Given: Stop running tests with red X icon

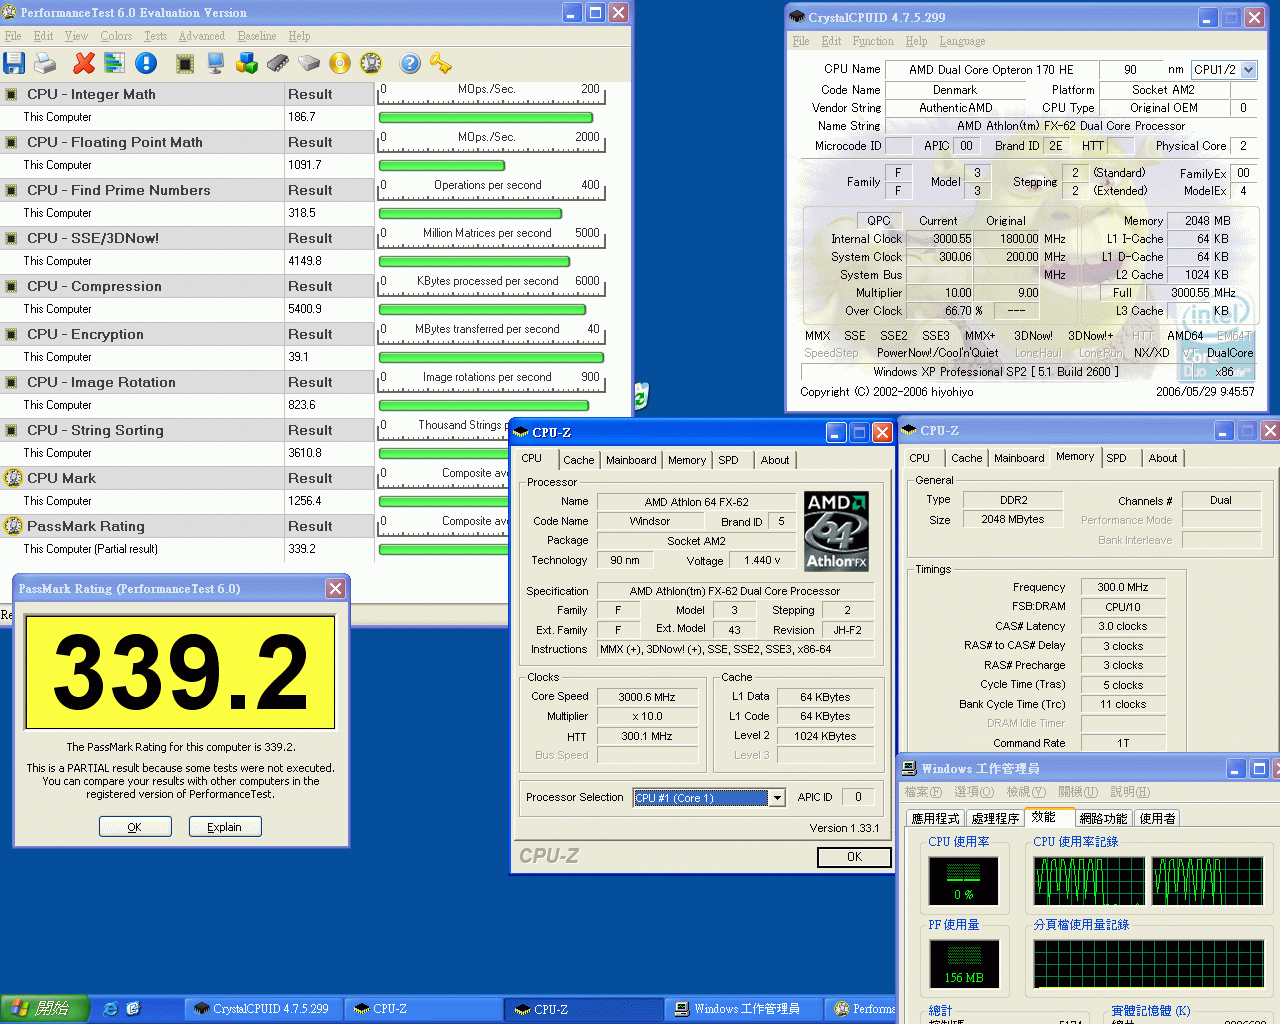Looking at the screenshot, I should [83, 62].
